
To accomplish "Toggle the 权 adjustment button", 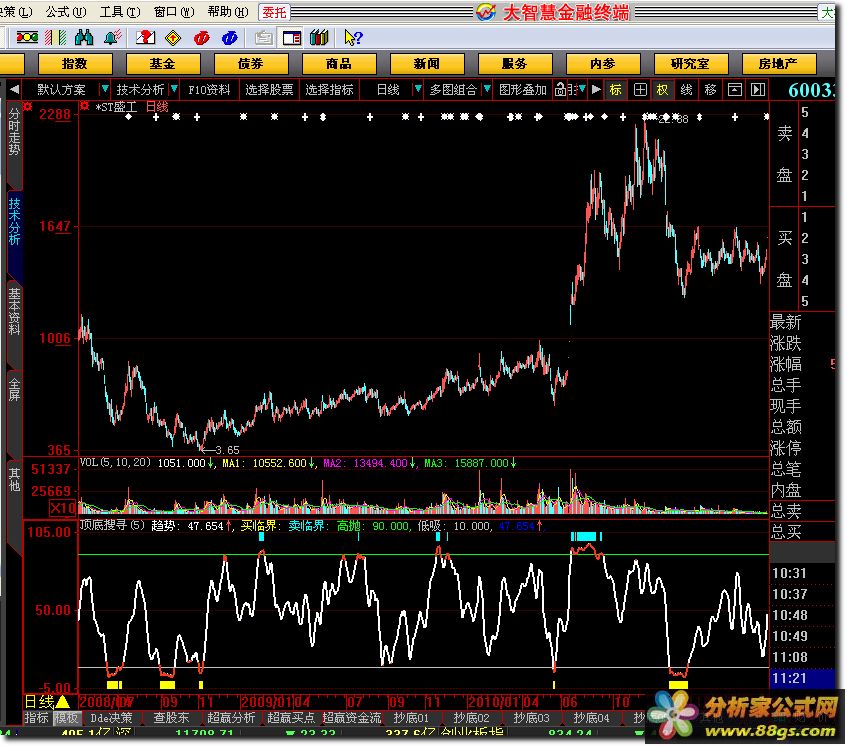I will pos(662,90).
